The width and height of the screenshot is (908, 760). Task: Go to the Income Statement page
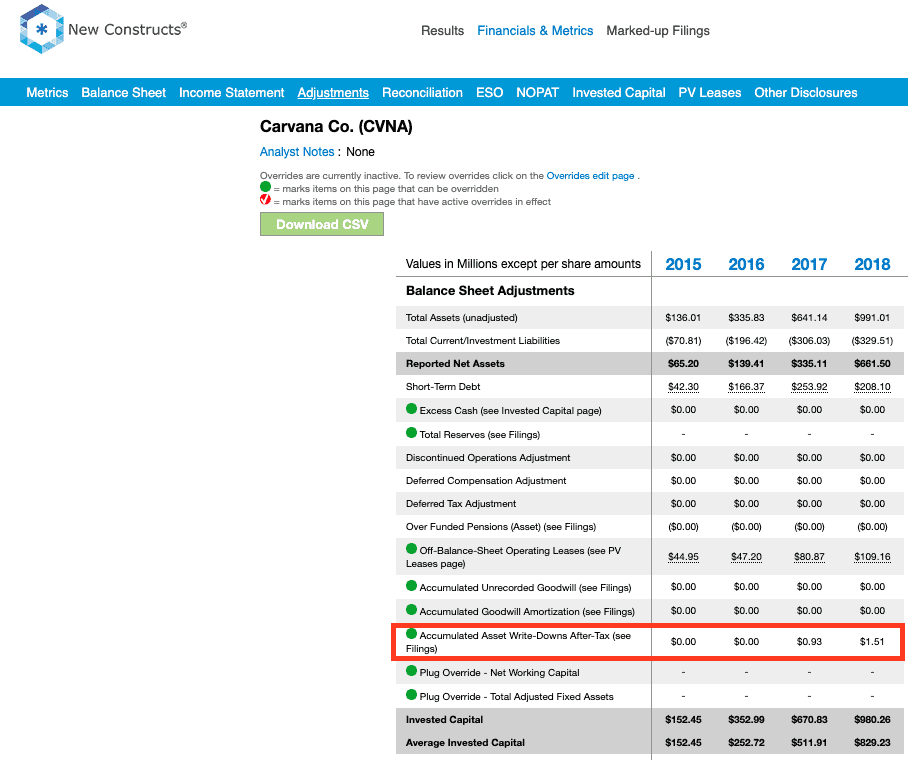point(232,93)
